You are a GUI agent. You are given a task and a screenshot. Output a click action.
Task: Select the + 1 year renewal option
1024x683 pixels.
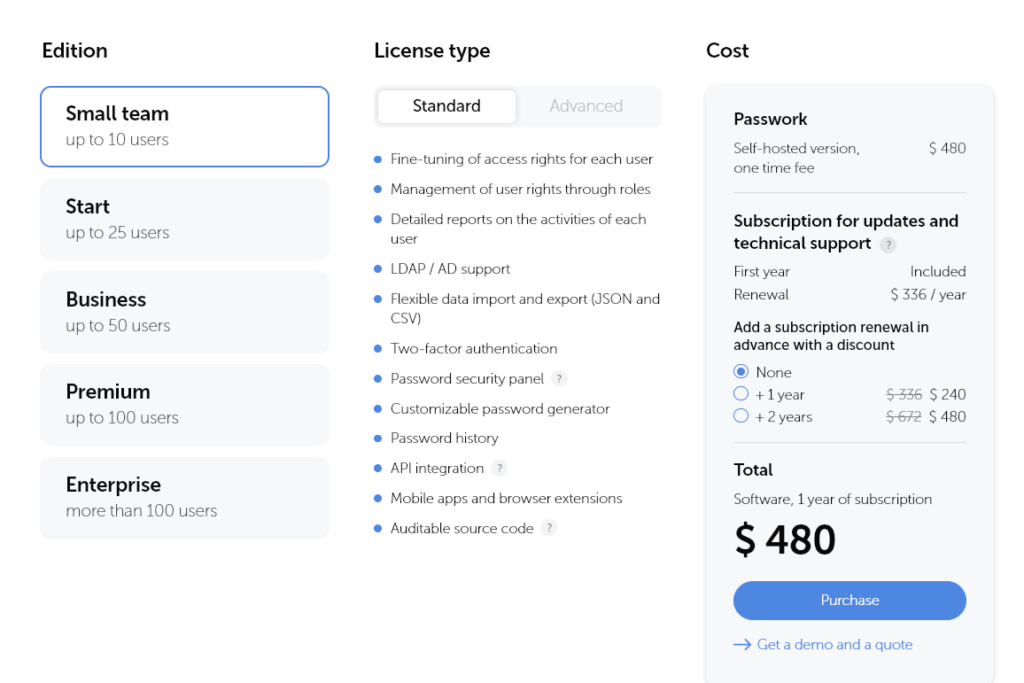pyautogui.click(x=741, y=394)
